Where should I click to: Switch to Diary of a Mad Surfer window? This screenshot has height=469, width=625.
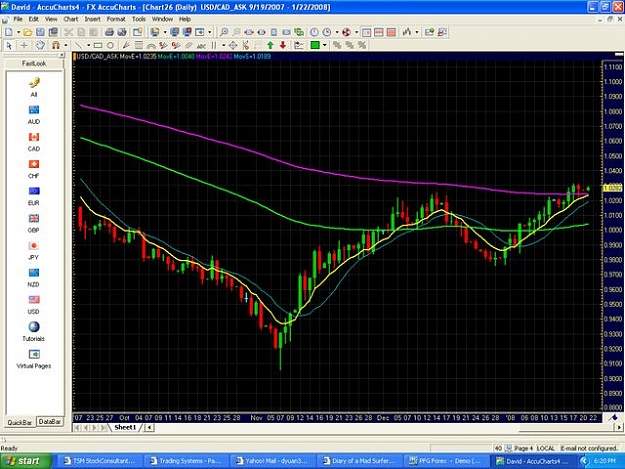(359, 461)
